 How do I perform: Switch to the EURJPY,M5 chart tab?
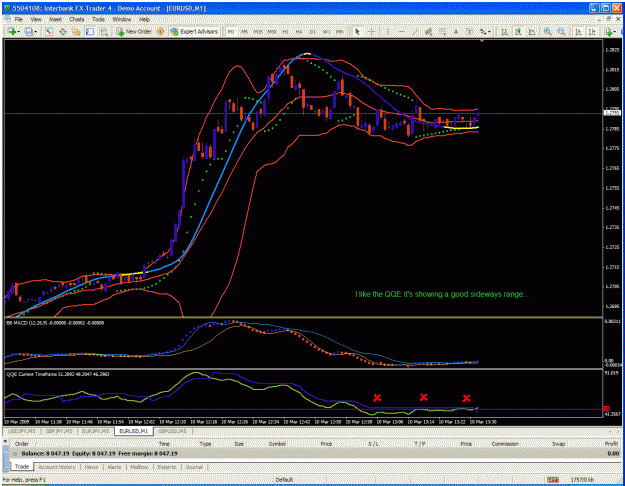point(95,431)
